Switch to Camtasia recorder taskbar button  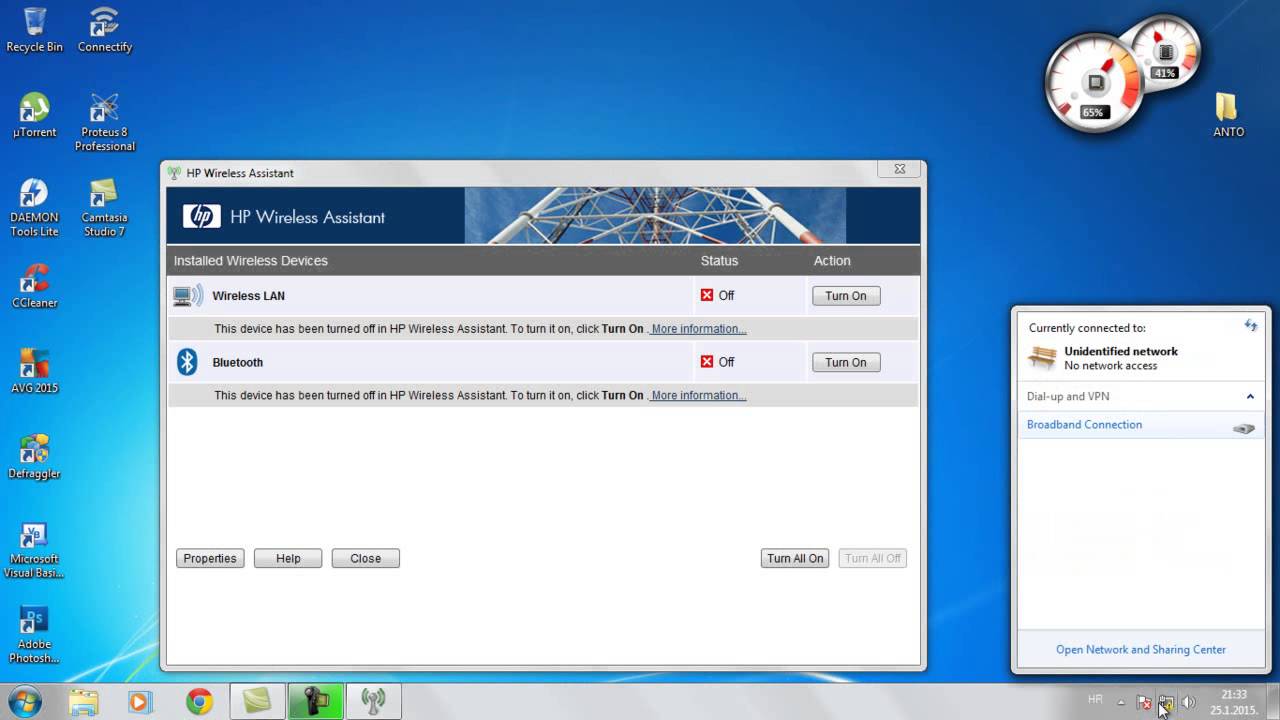coord(315,702)
